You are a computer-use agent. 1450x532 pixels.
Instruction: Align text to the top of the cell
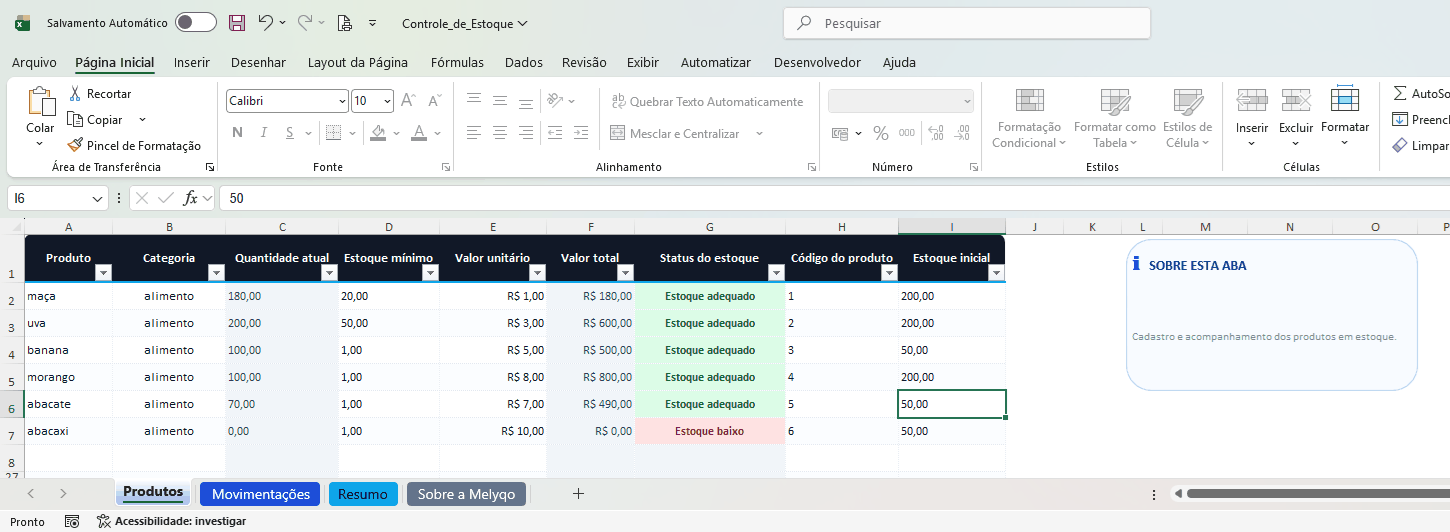click(473, 99)
